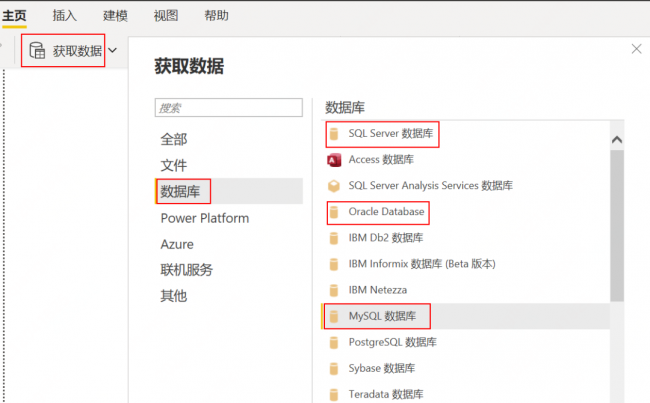650x403 pixels.
Task: Select the MySQL 数据库 text entry
Action: [x=382, y=316]
